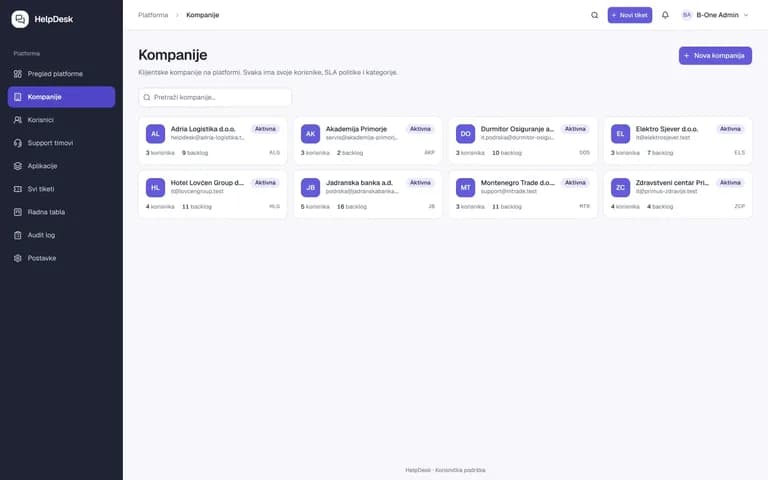Click the AK avatar of Akademija Primorje
Screen dimensions: 768x480
coord(311,134)
